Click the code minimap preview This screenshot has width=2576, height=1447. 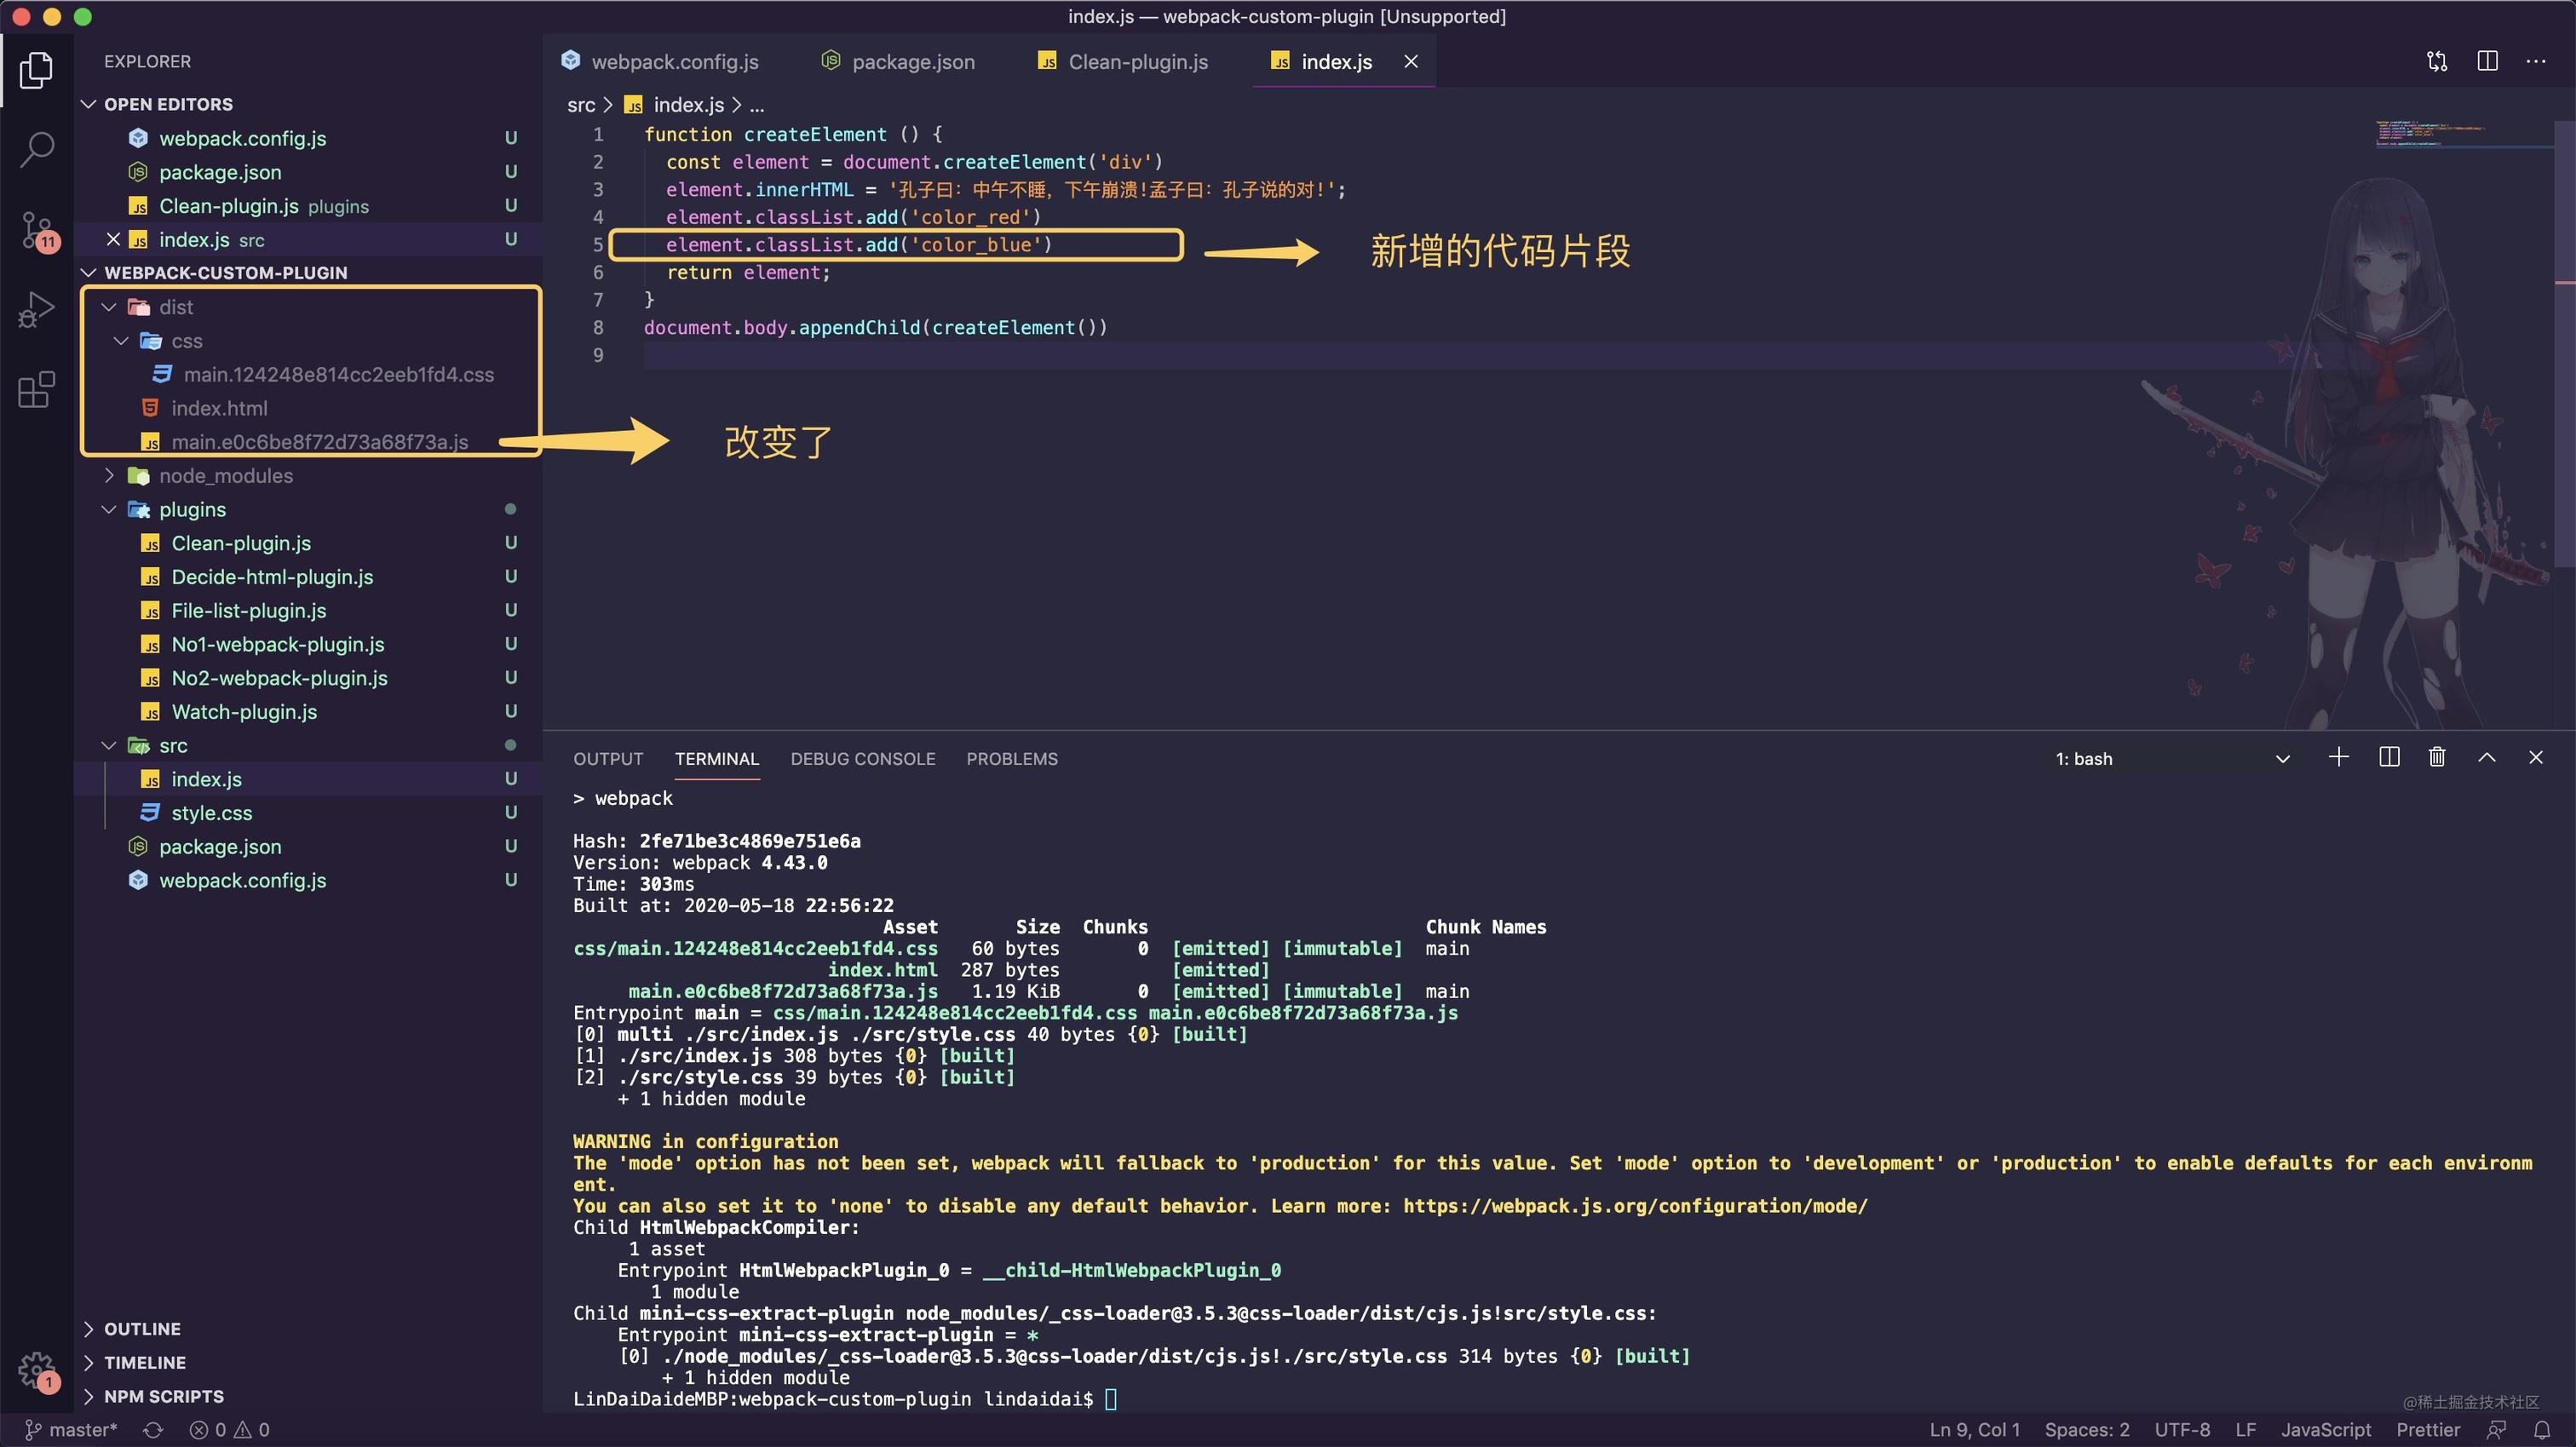[2432, 134]
